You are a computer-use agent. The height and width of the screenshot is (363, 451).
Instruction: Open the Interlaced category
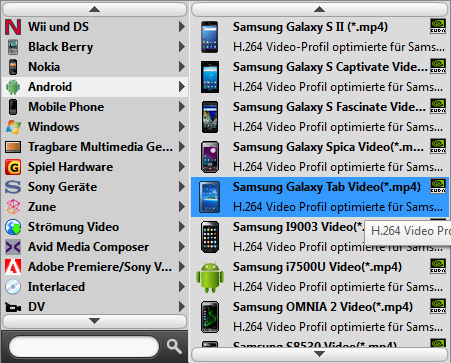[95, 287]
